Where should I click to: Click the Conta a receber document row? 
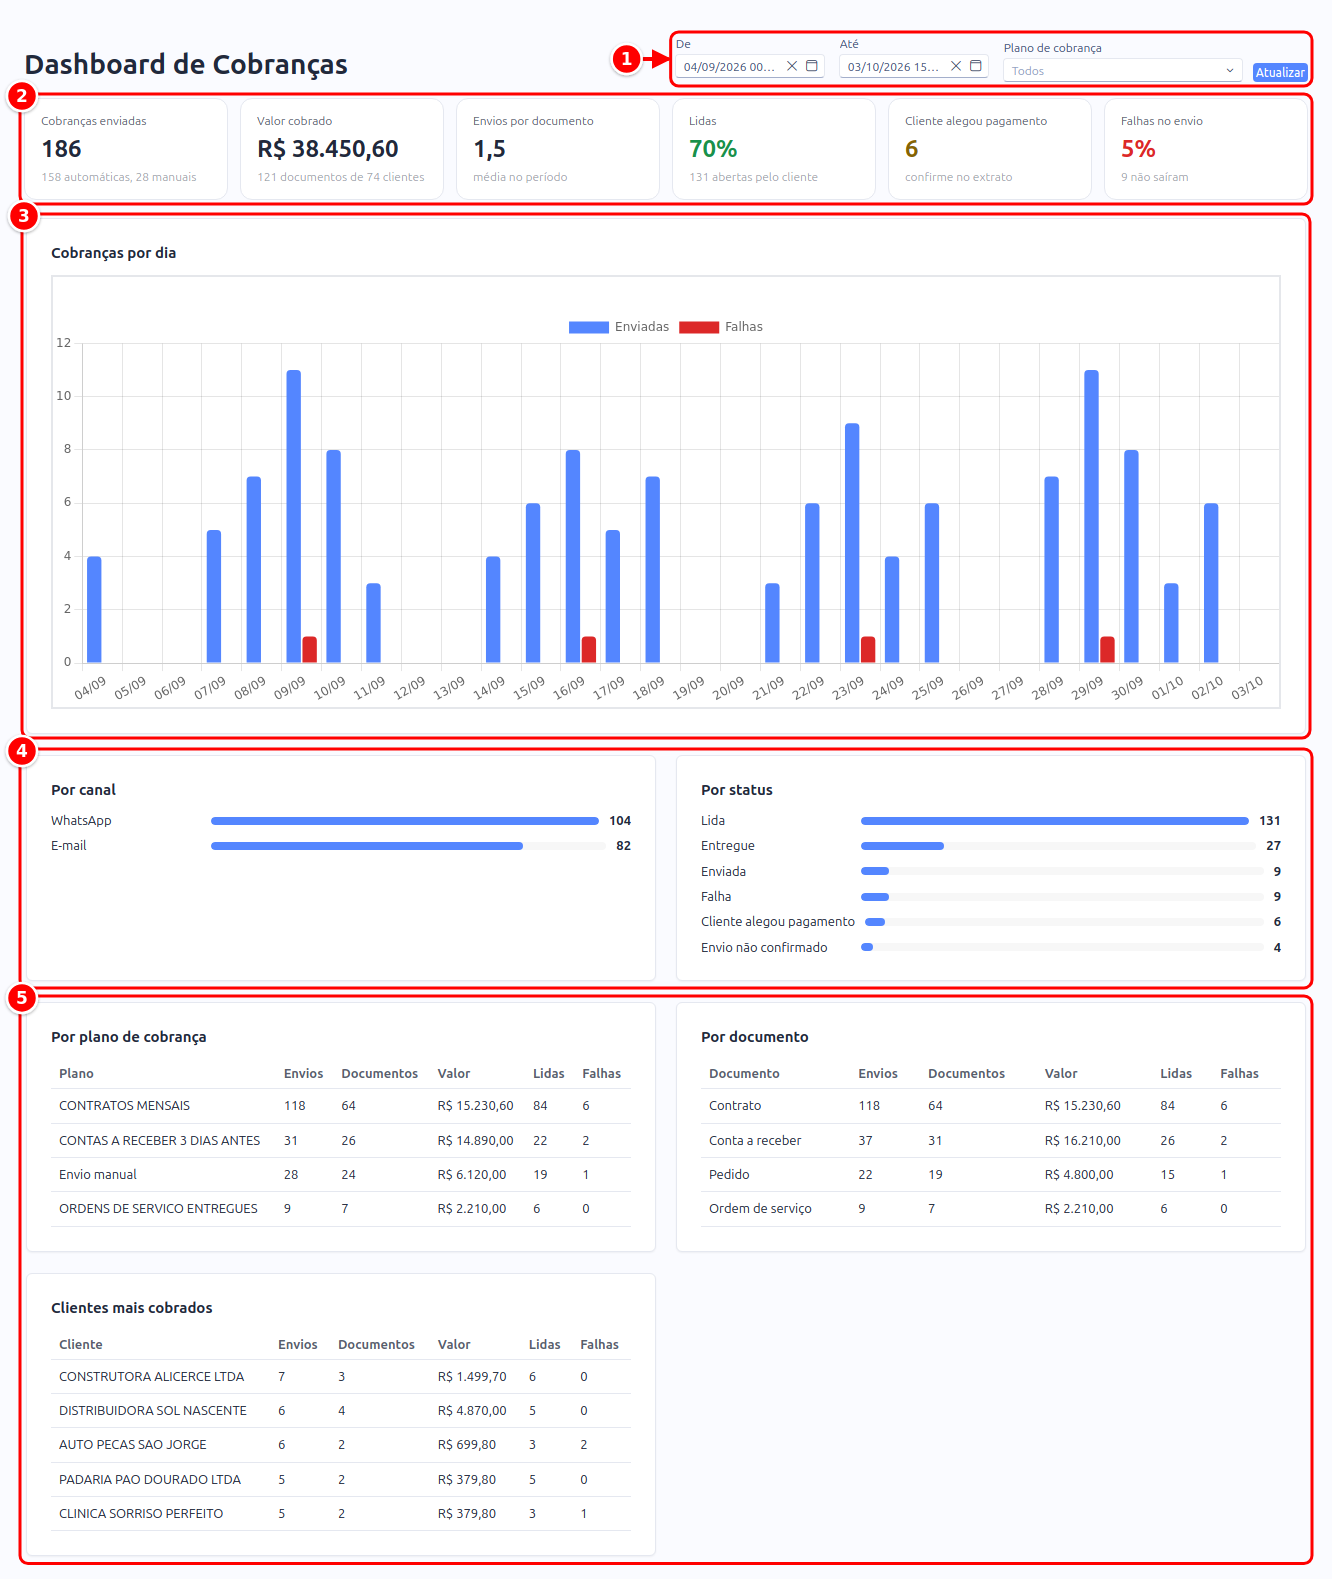point(991,1141)
